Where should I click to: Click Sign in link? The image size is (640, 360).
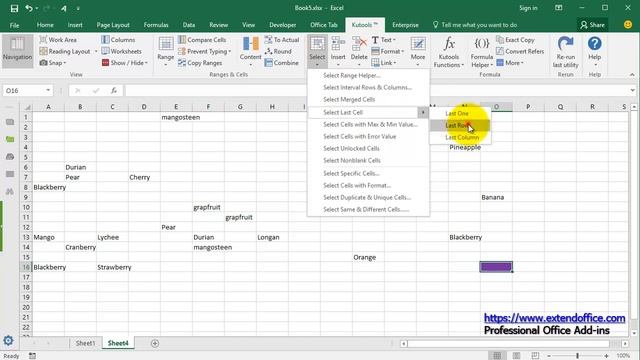point(528,8)
